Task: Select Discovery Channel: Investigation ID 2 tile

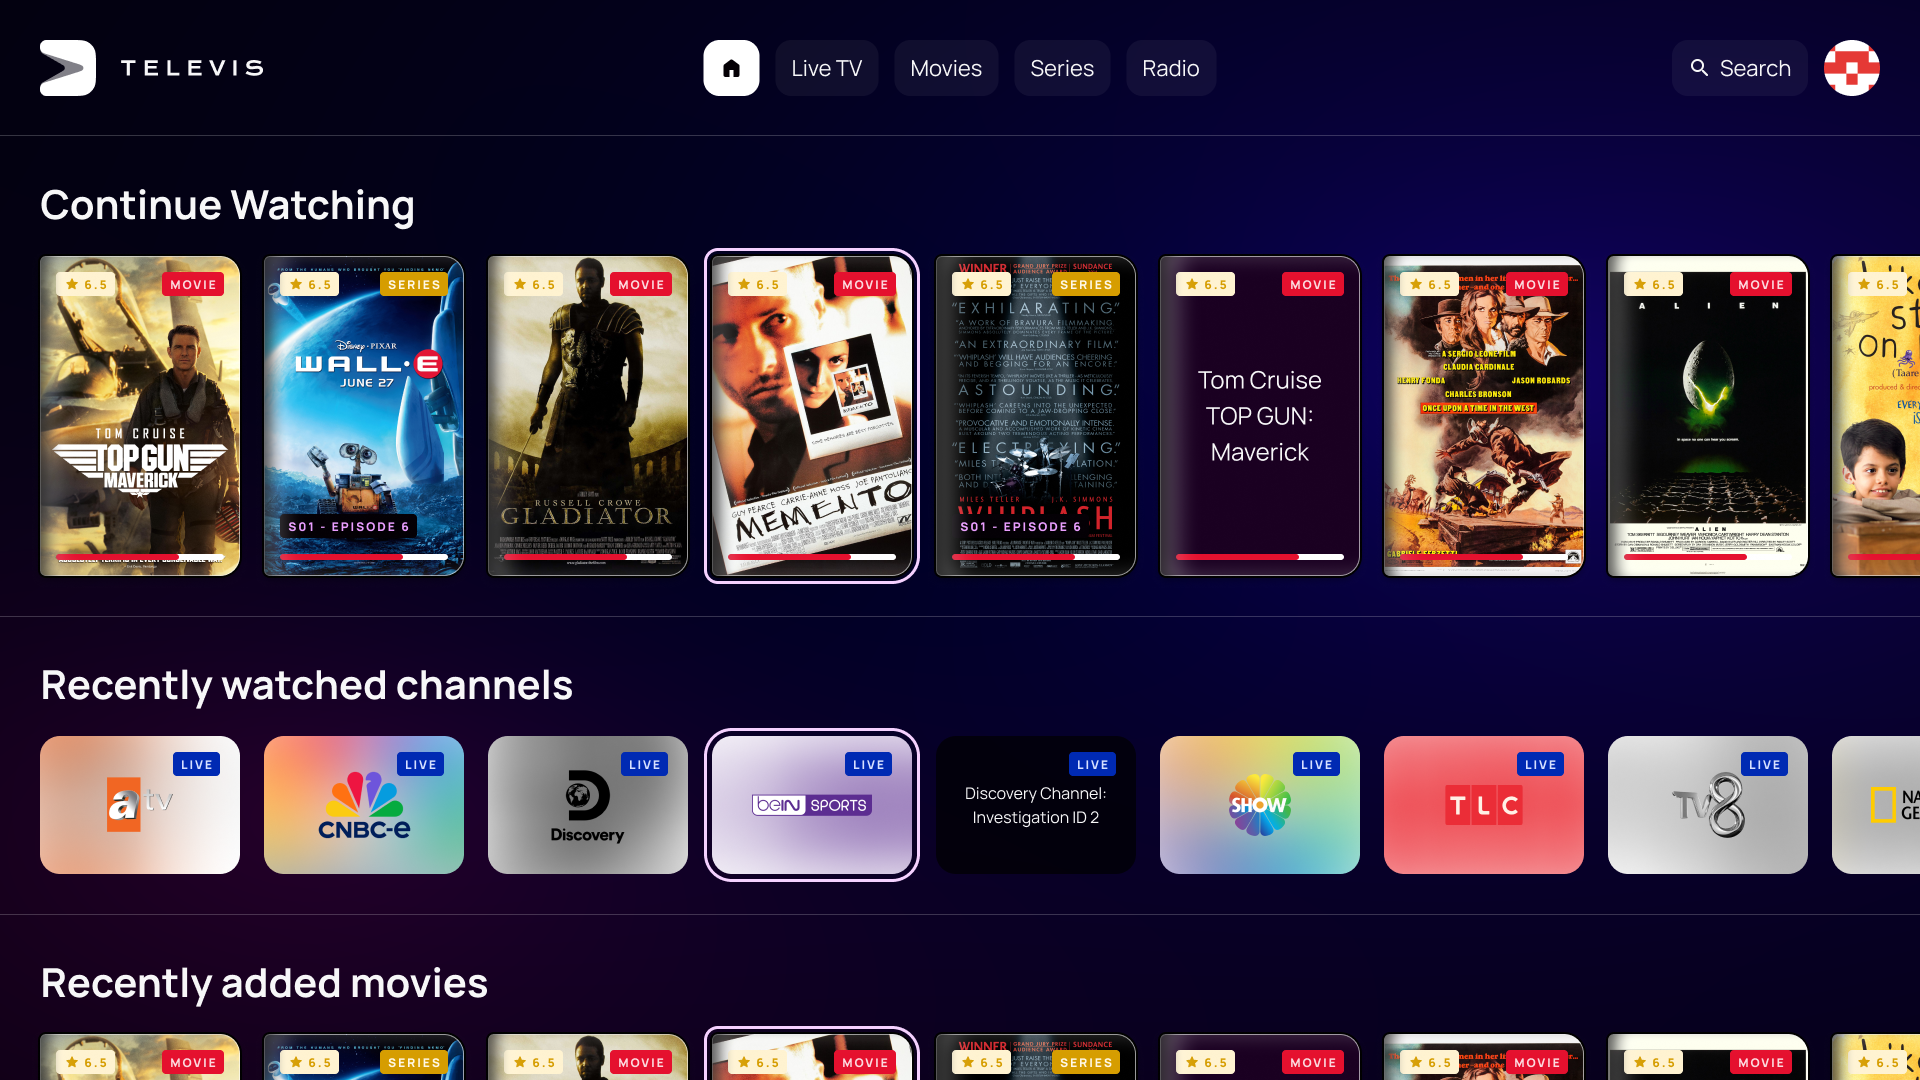Action: (x=1035, y=805)
